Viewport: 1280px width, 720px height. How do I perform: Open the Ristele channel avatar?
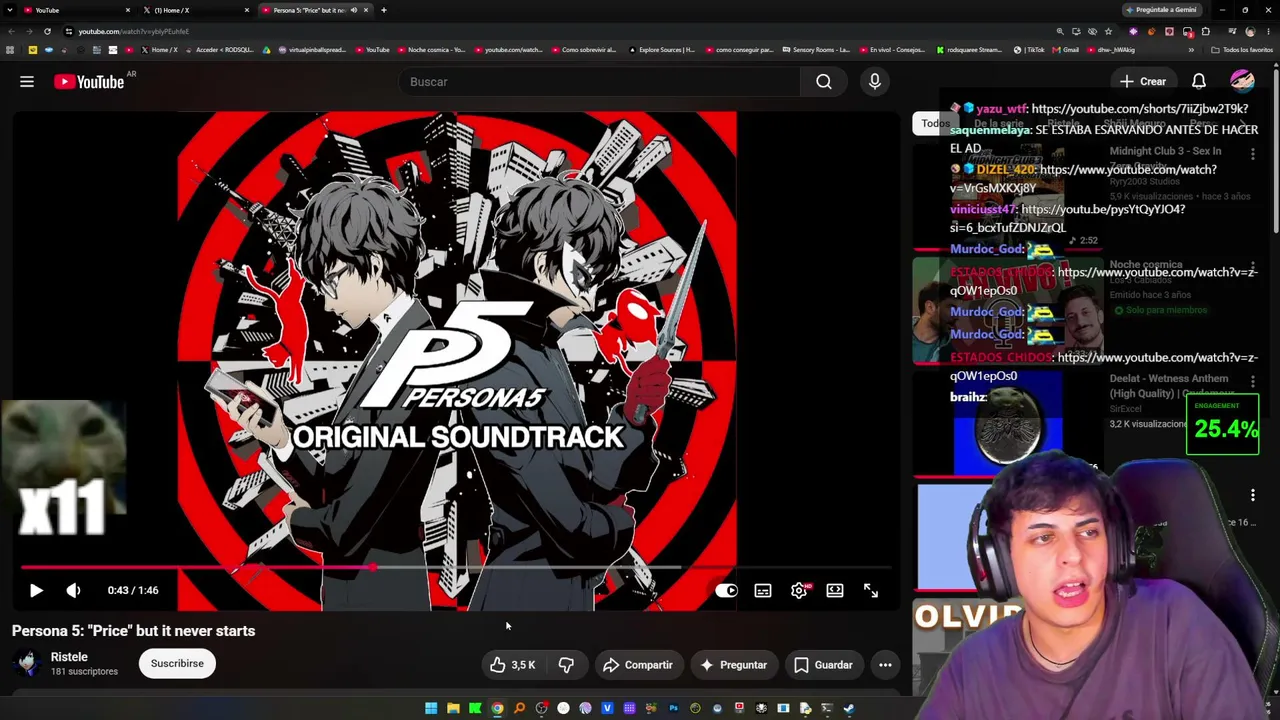pos(28,663)
